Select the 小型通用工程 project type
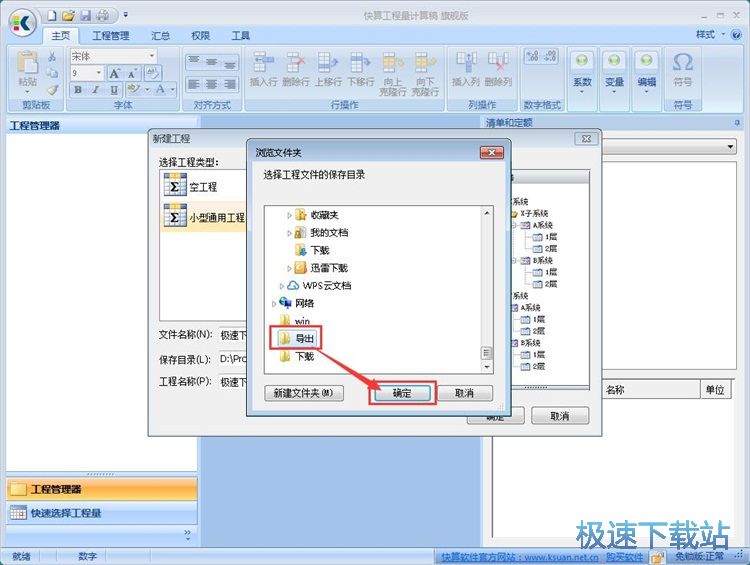 [x=204, y=217]
